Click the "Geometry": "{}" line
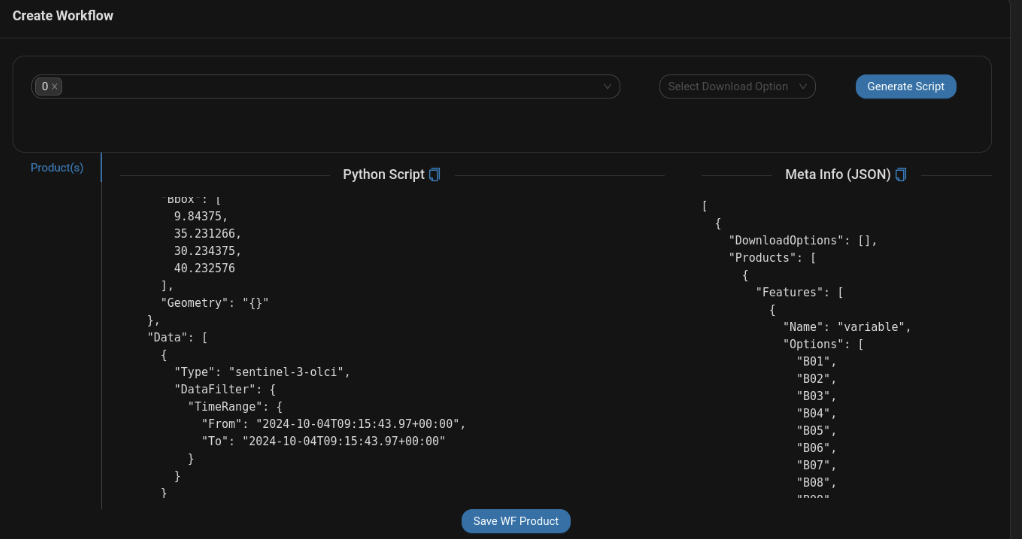Viewport: 1022px width, 539px height. click(214, 303)
